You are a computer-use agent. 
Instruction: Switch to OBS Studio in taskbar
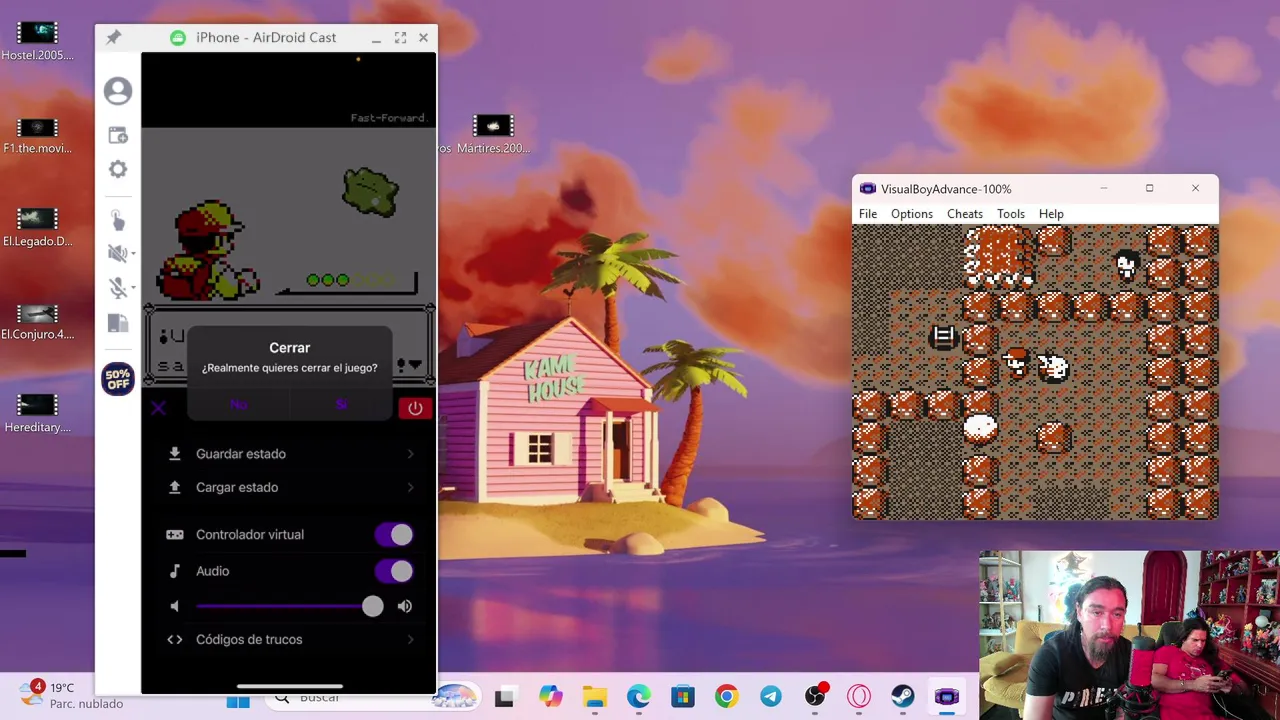pyautogui.click(x=815, y=697)
